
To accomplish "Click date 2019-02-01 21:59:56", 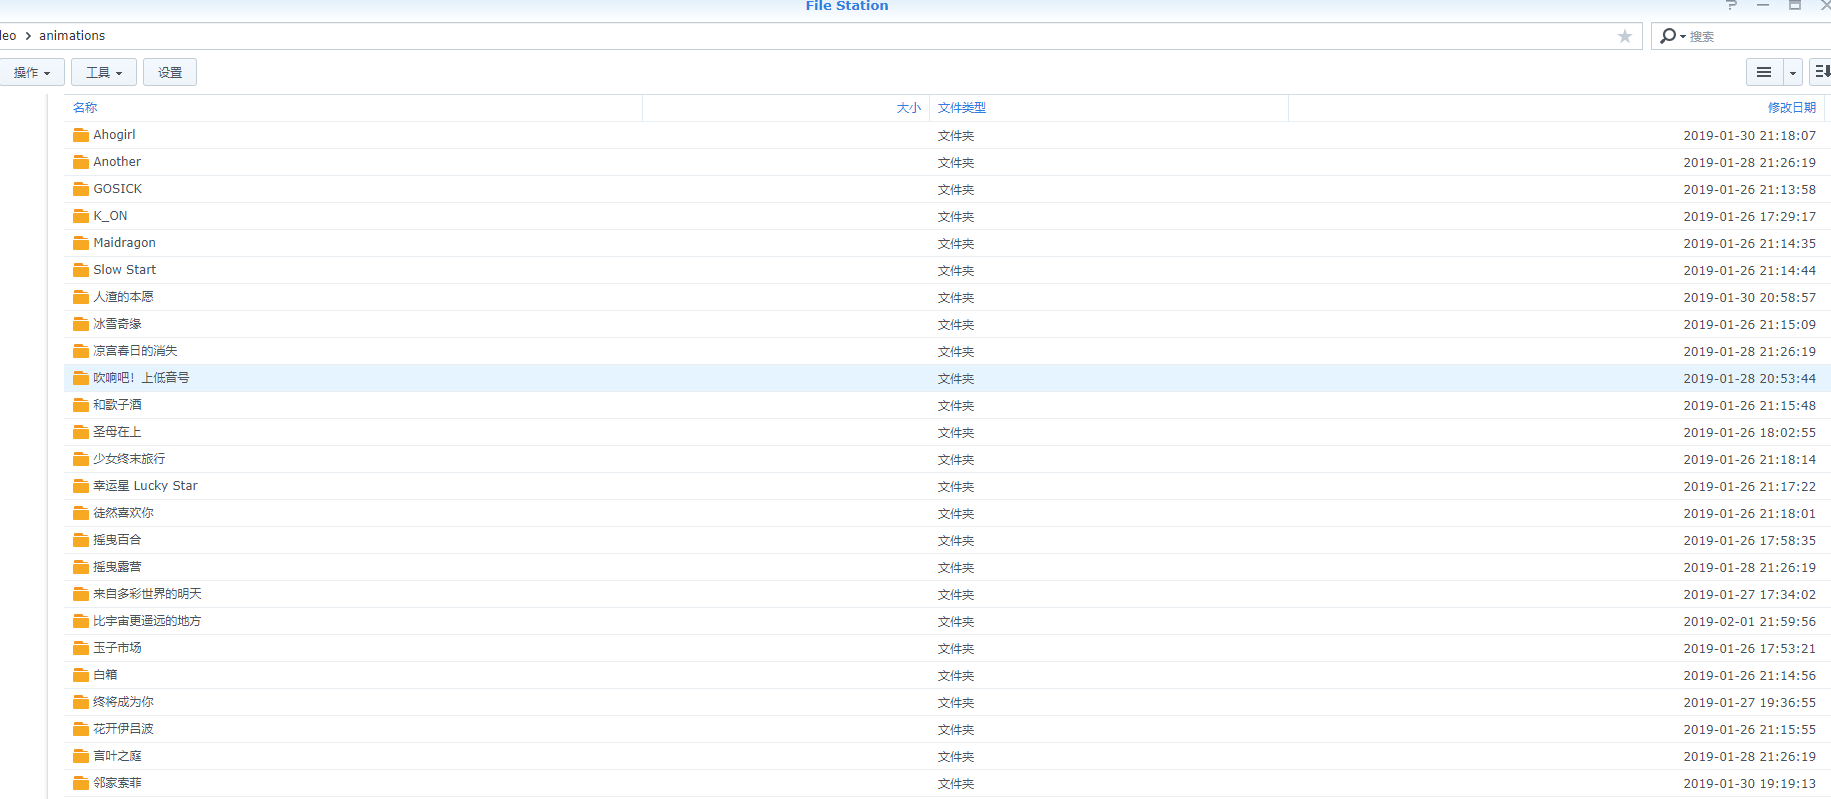I will [x=1749, y=622].
